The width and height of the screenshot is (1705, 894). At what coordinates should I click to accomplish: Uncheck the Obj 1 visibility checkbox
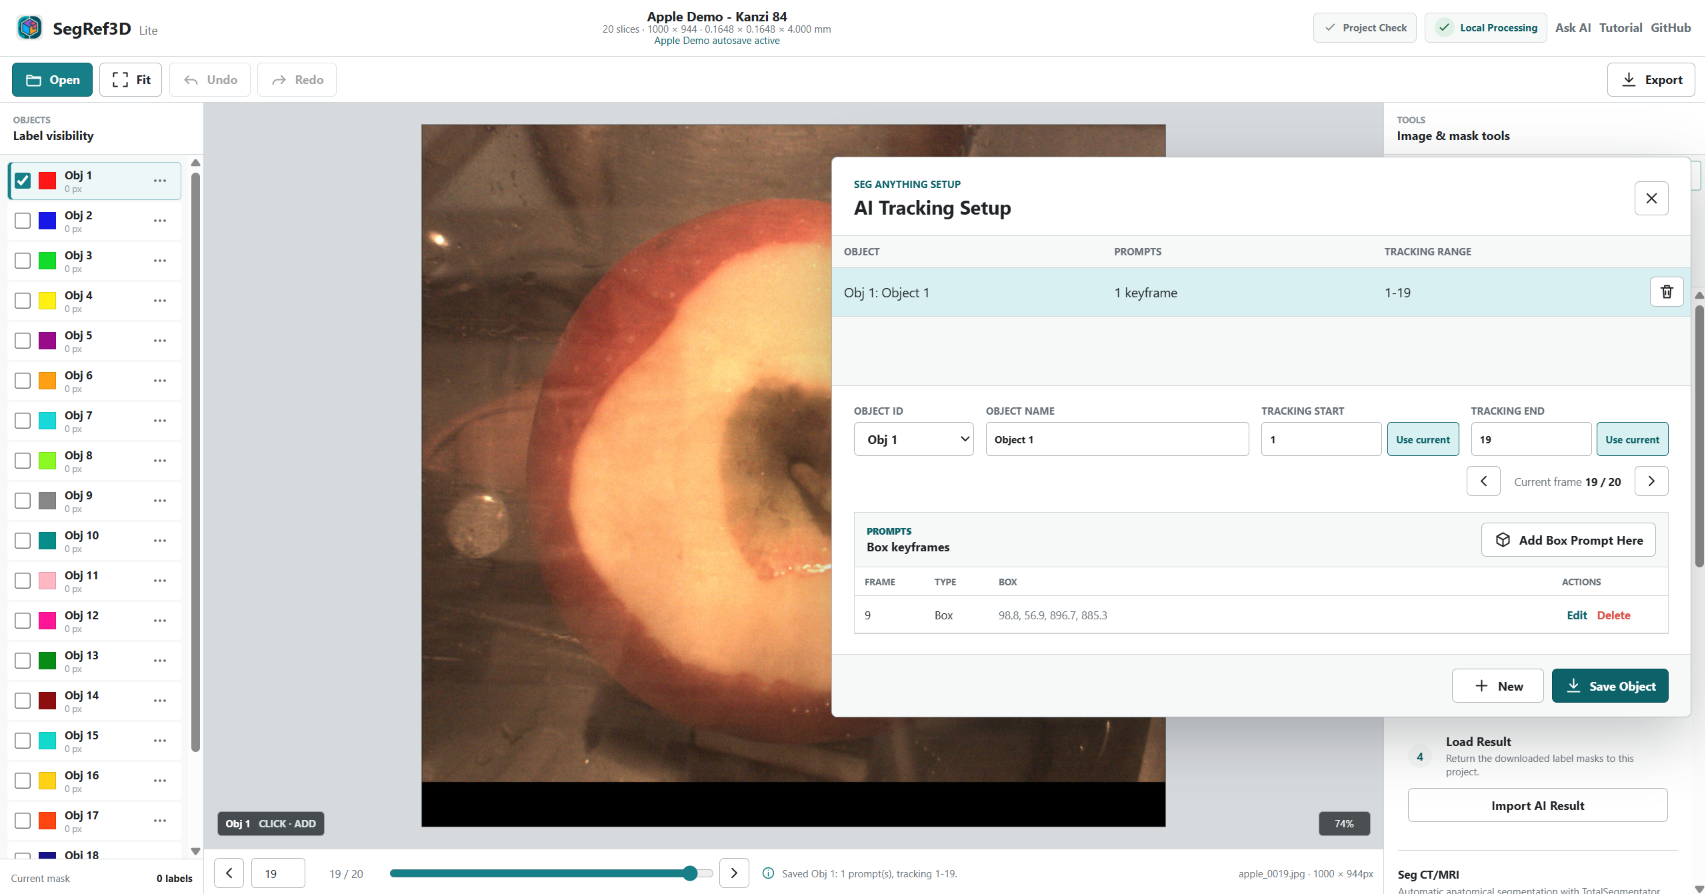pyautogui.click(x=23, y=181)
